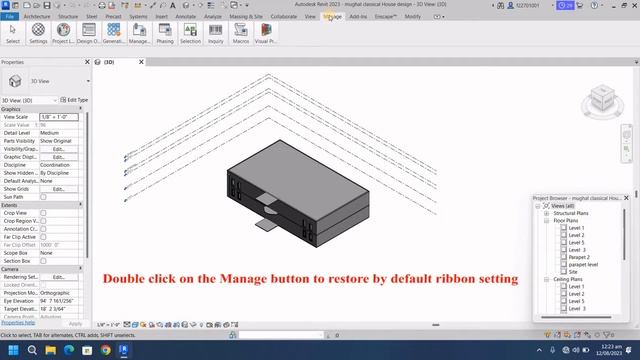Click the ViewCube in the 3D view
This screenshot has height=360, width=640.
pyautogui.click(x=602, y=99)
